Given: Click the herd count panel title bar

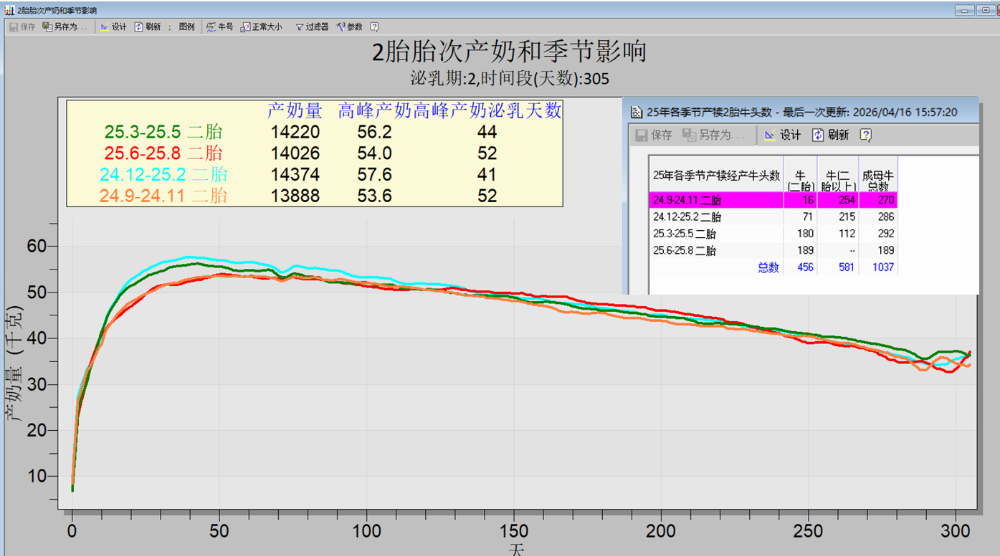Looking at the screenshot, I should click(x=802, y=112).
